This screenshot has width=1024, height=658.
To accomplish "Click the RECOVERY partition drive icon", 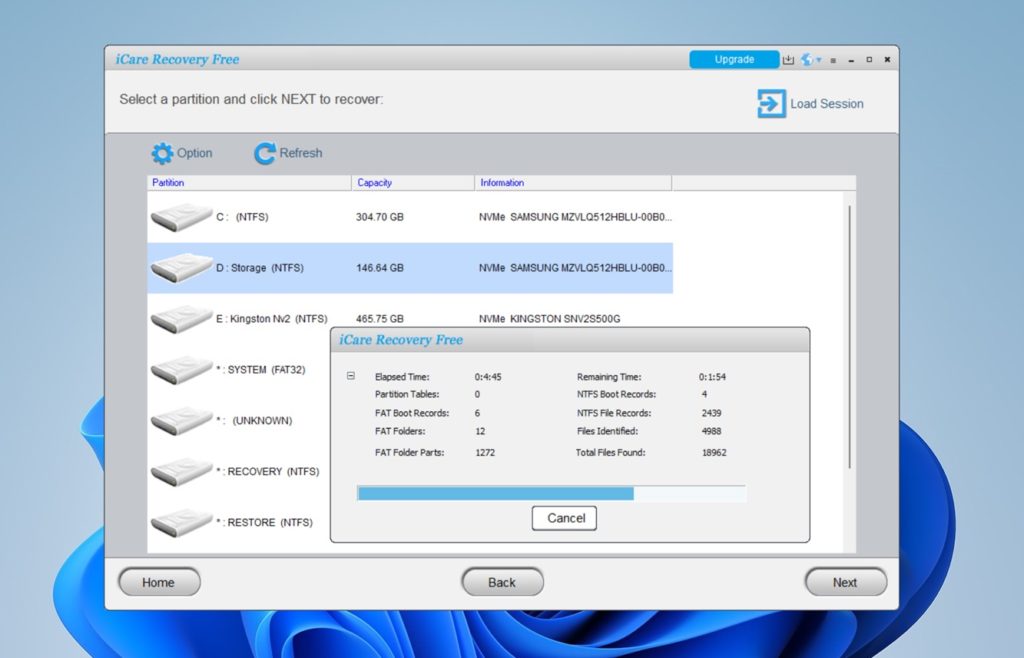I will click(181, 471).
